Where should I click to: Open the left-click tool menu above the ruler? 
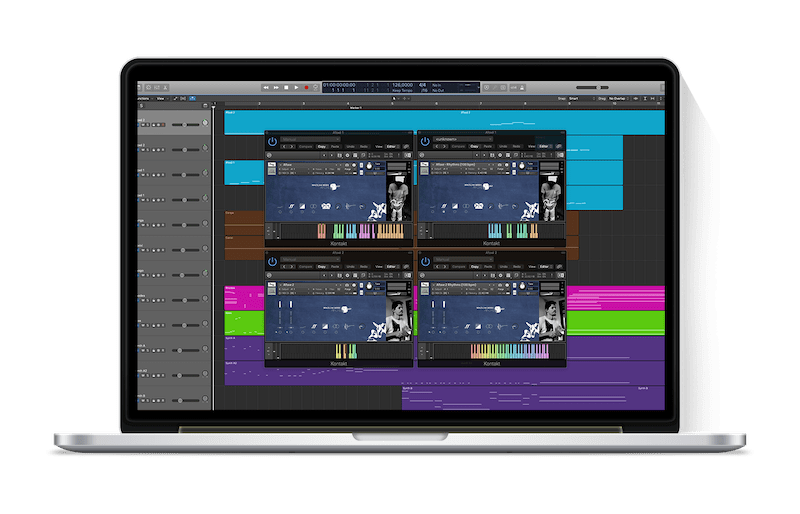(x=395, y=98)
